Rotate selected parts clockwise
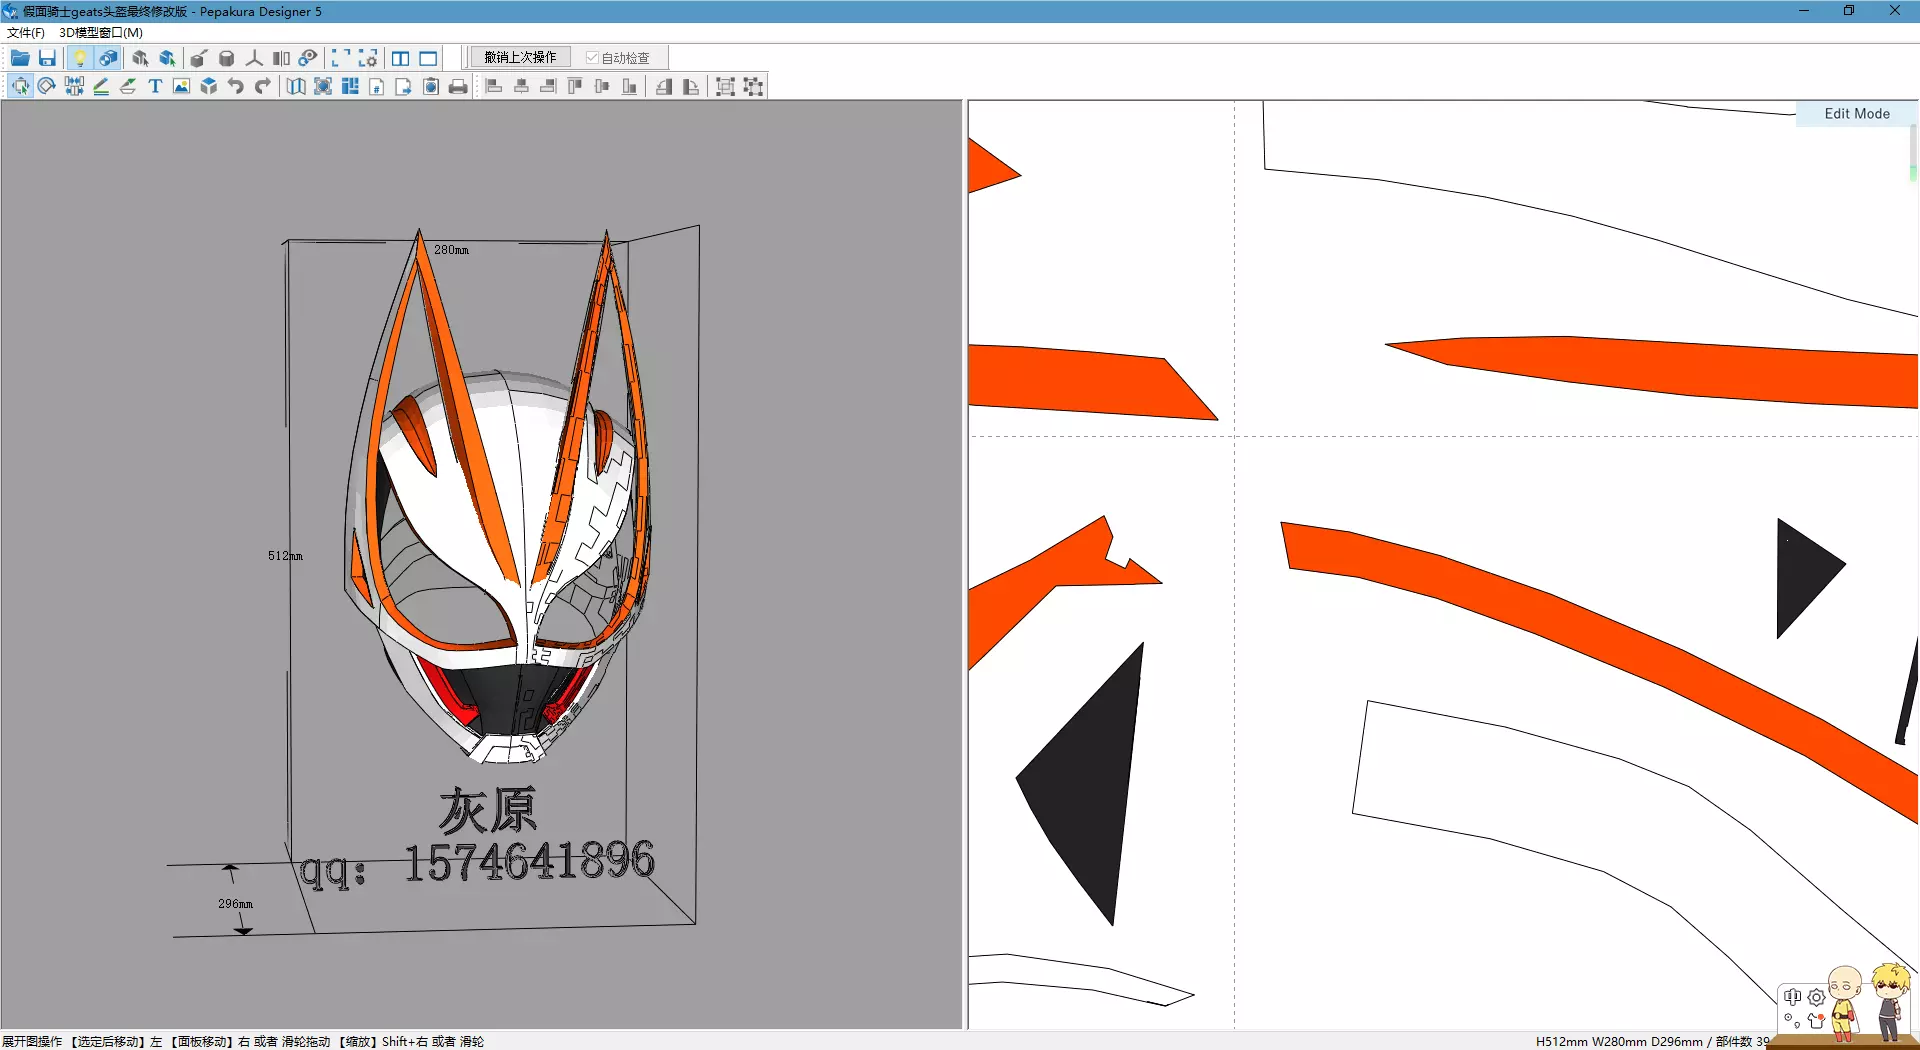The height and width of the screenshot is (1050, 1920). (691, 86)
